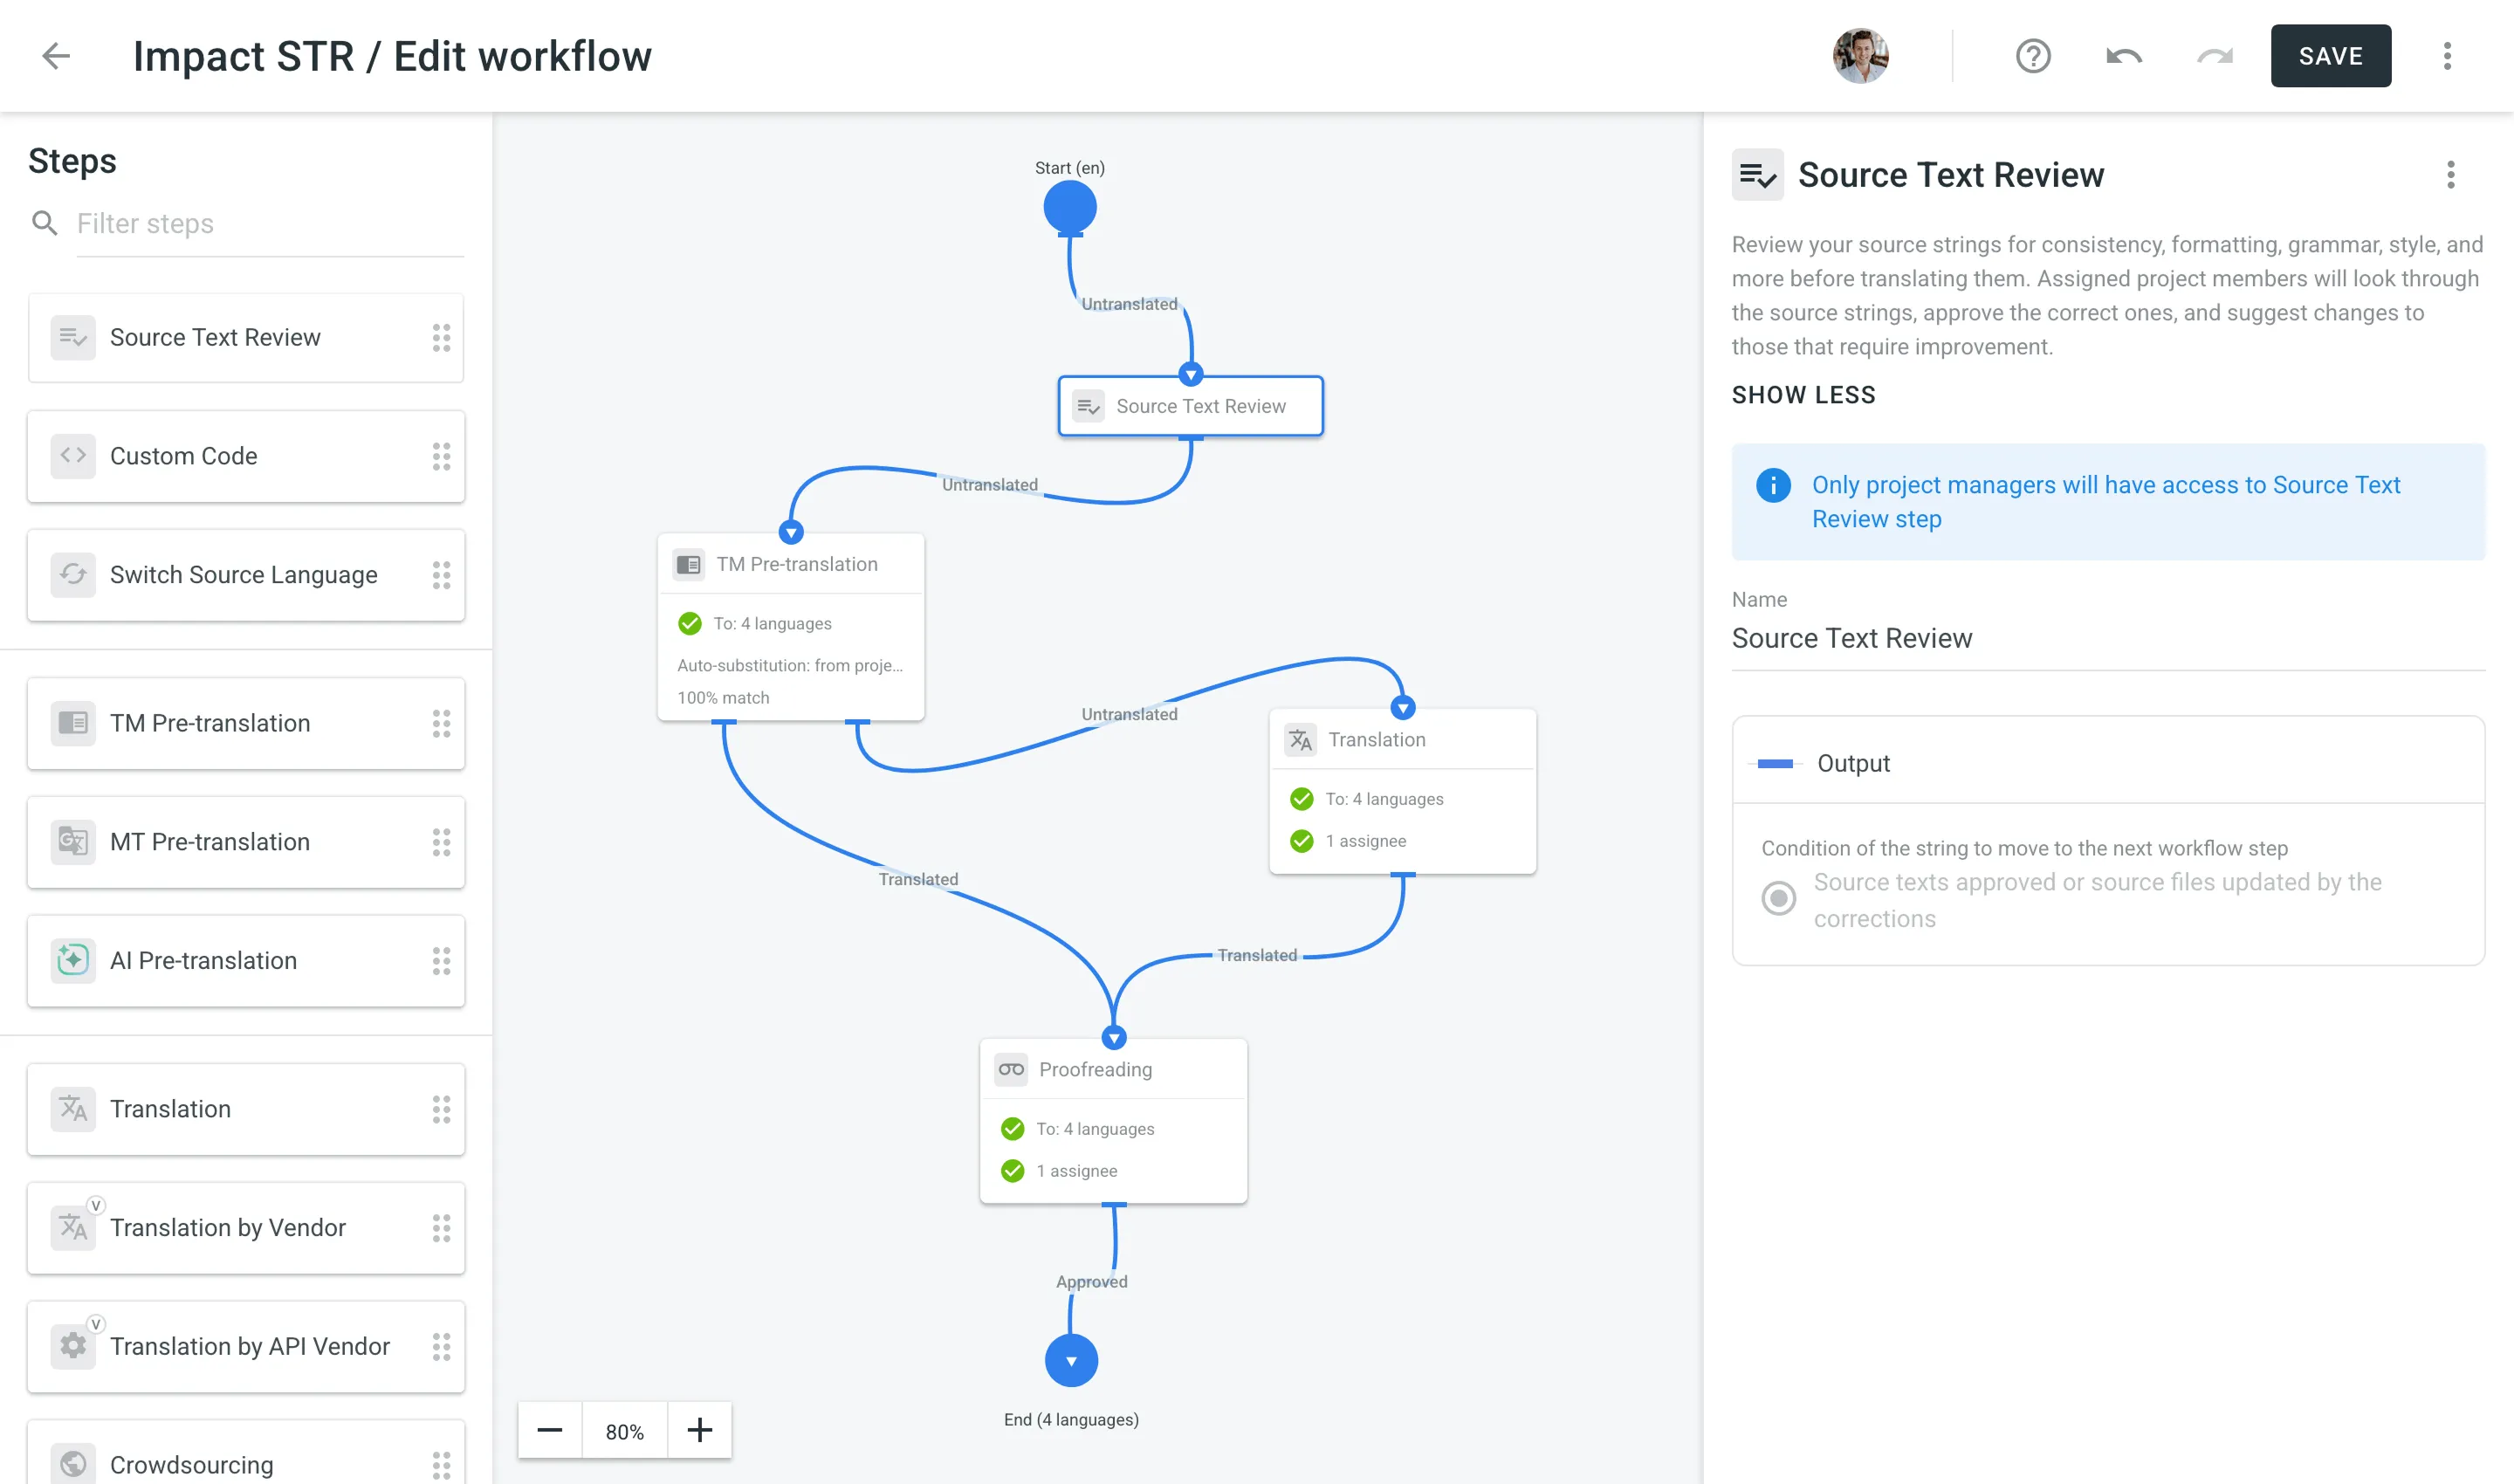Screen dimensions: 2514x1484
Task: Open the help question mark icon
Action: pyautogui.click(x=2034, y=56)
